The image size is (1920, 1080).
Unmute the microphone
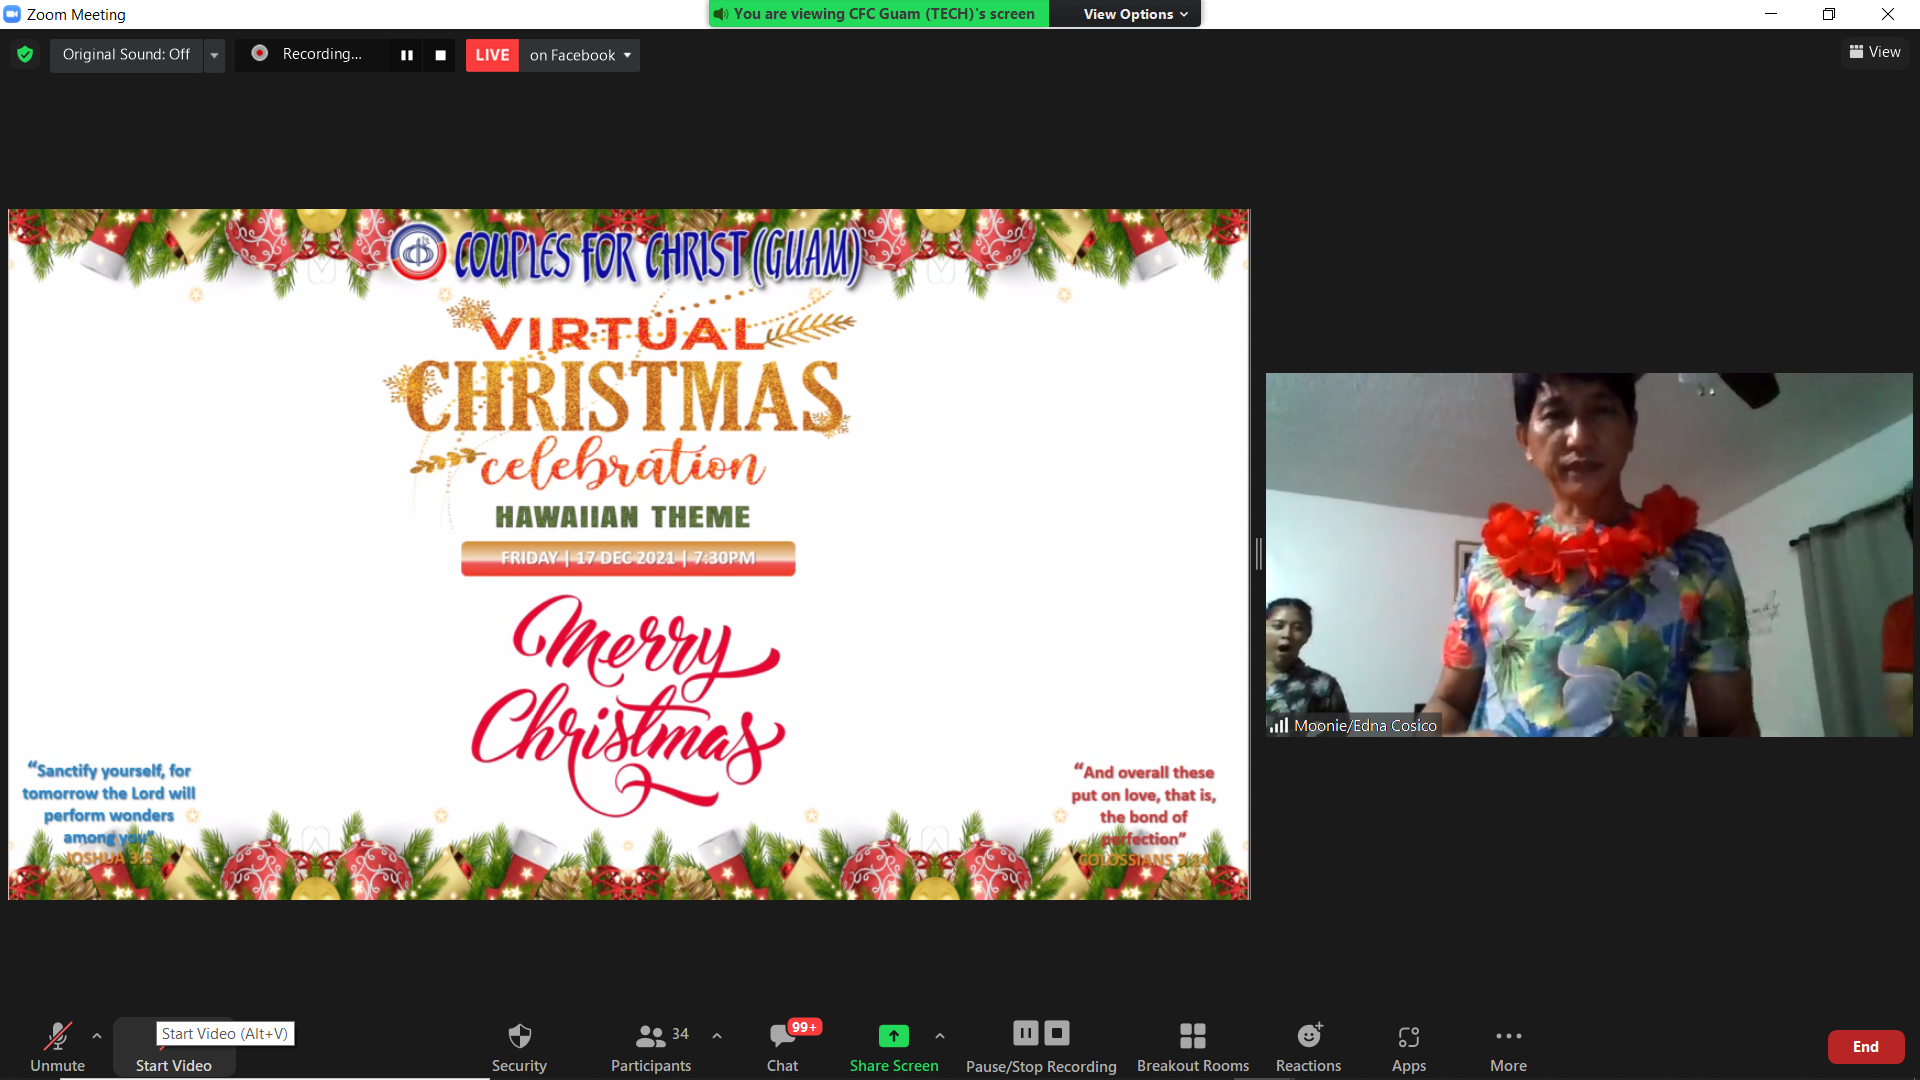click(57, 1046)
